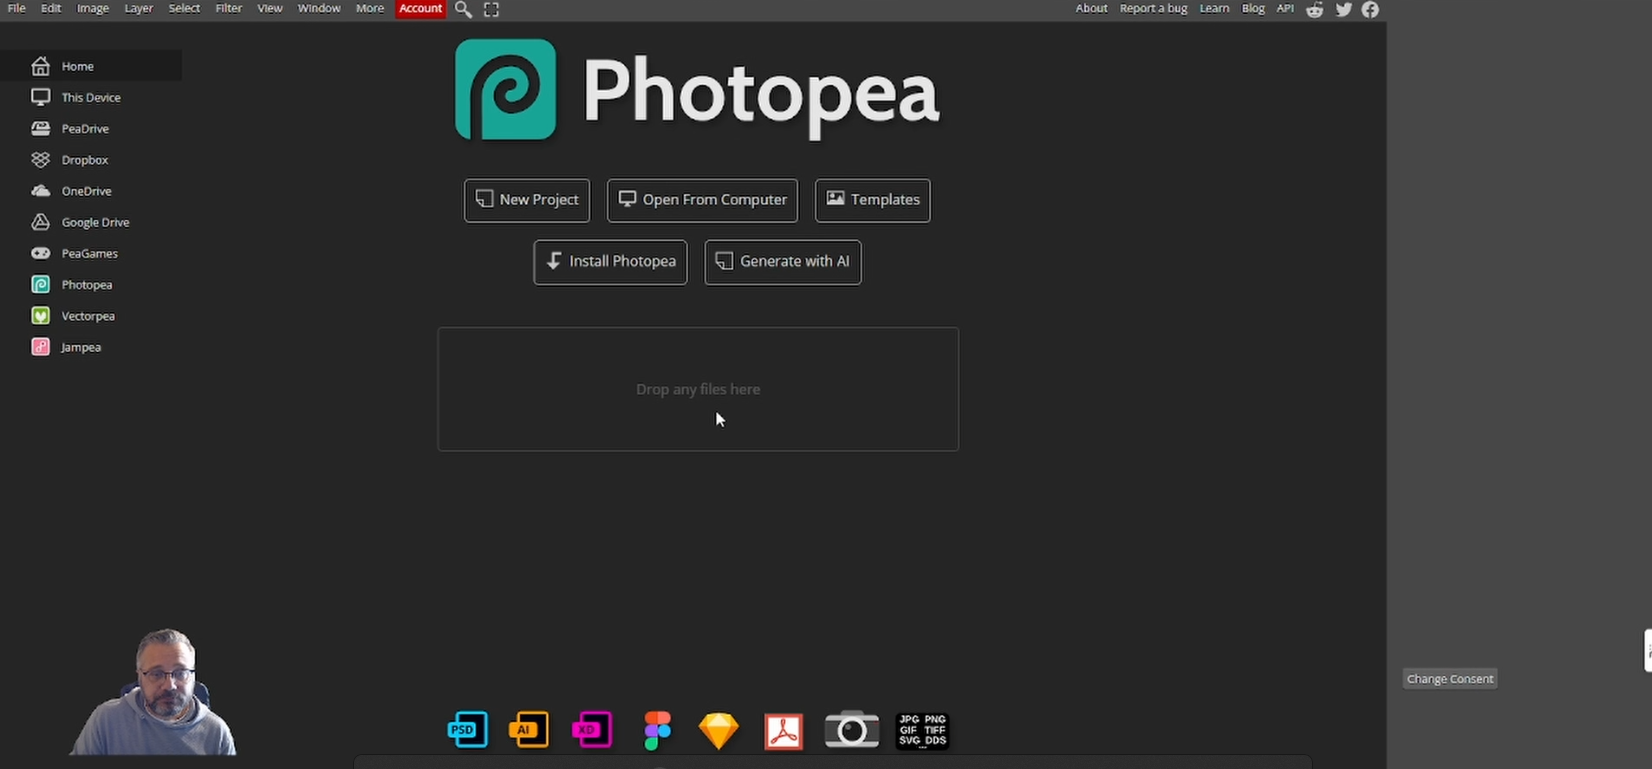Open Photopea Twitter page icon
The width and height of the screenshot is (1652, 769).
(1344, 9)
